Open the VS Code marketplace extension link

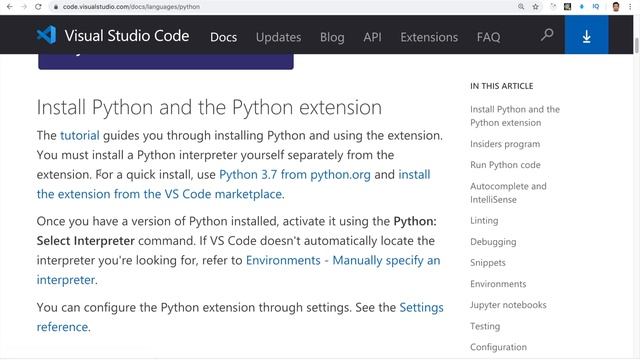160,194
